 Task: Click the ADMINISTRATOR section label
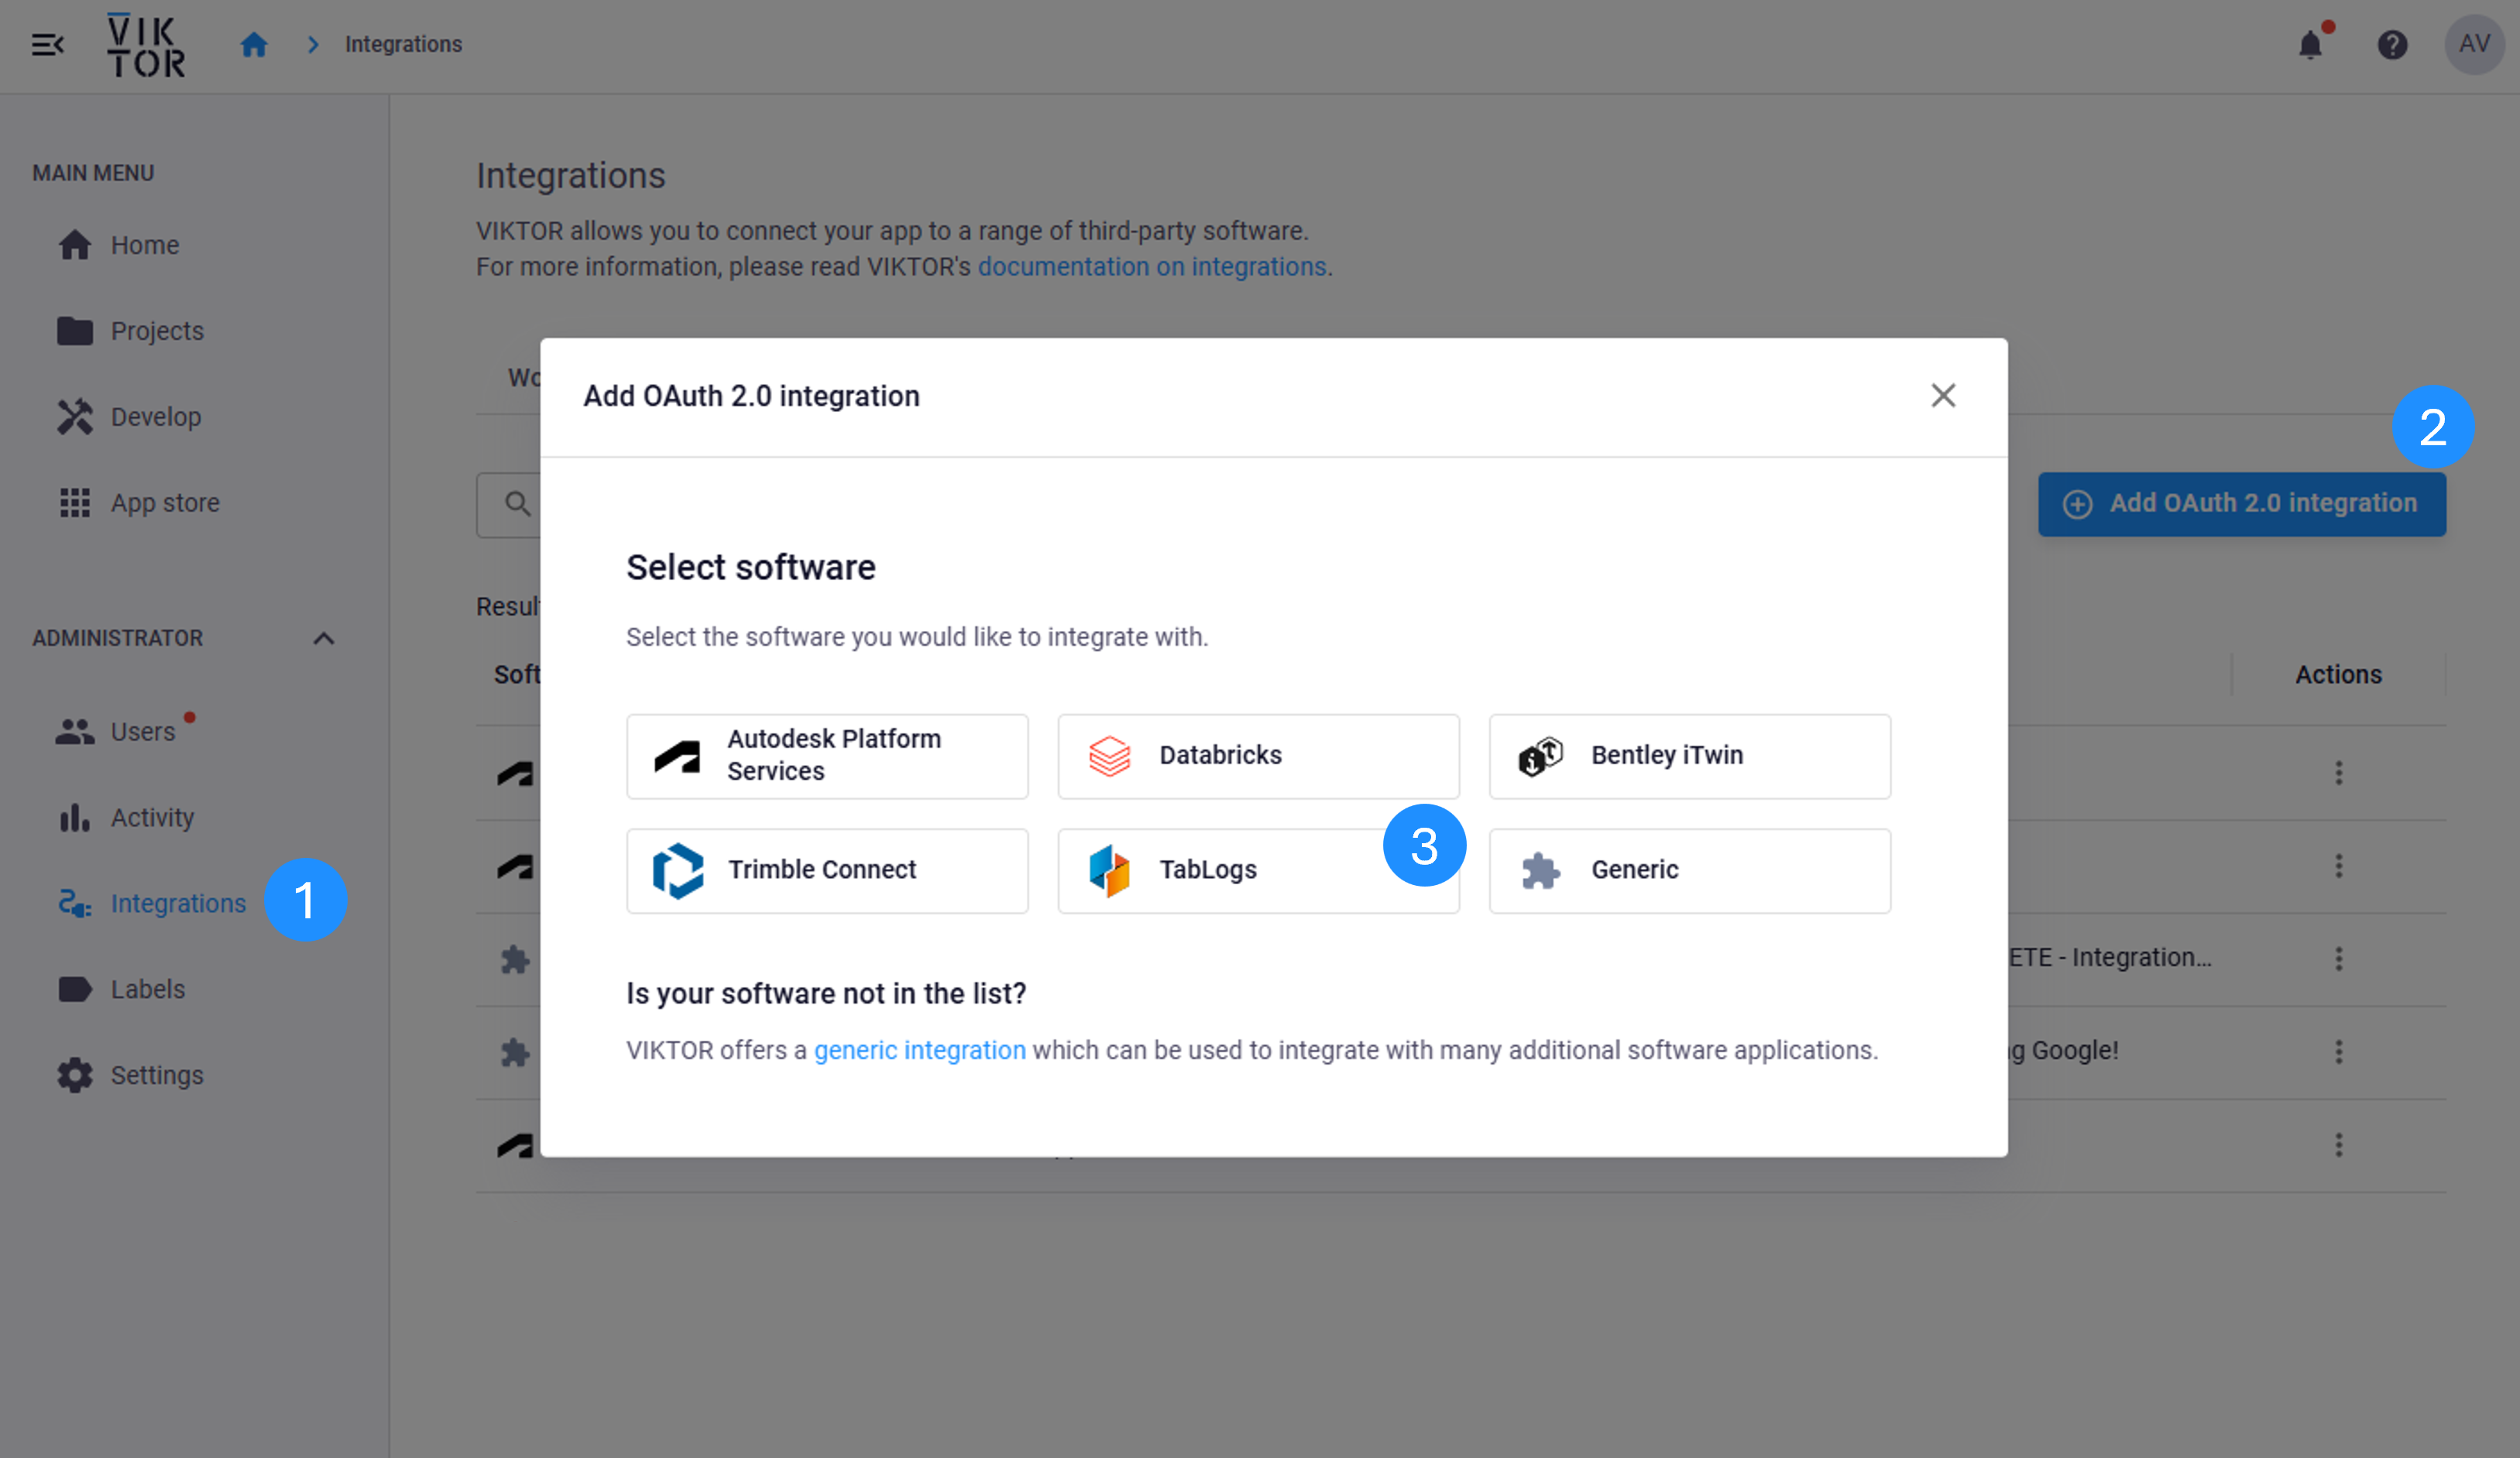click(x=117, y=638)
